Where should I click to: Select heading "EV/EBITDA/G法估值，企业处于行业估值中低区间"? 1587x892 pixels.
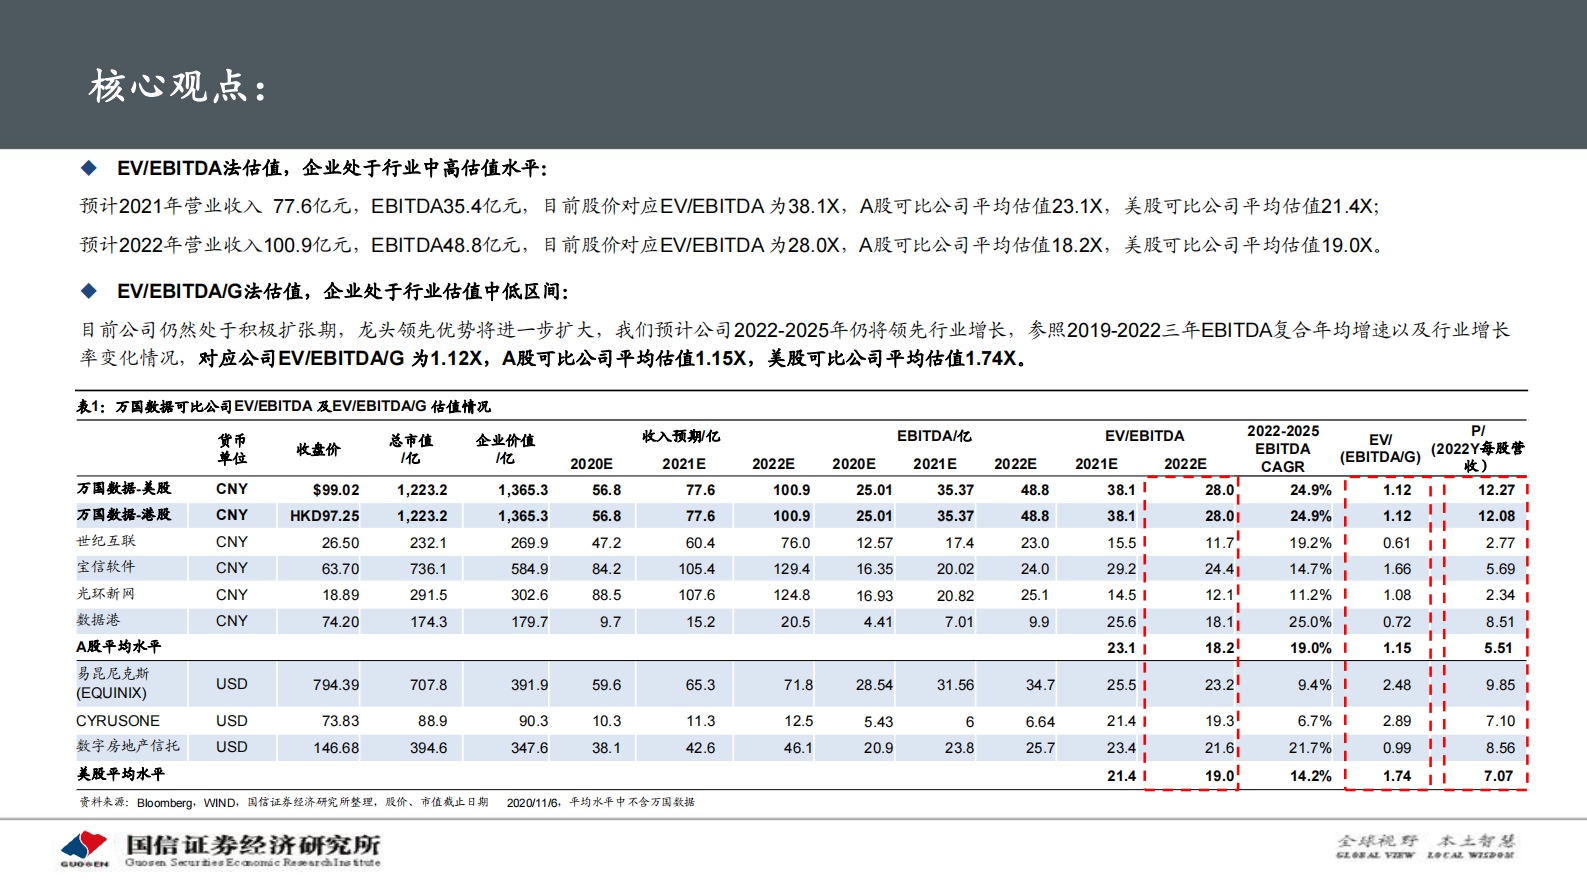[343, 291]
